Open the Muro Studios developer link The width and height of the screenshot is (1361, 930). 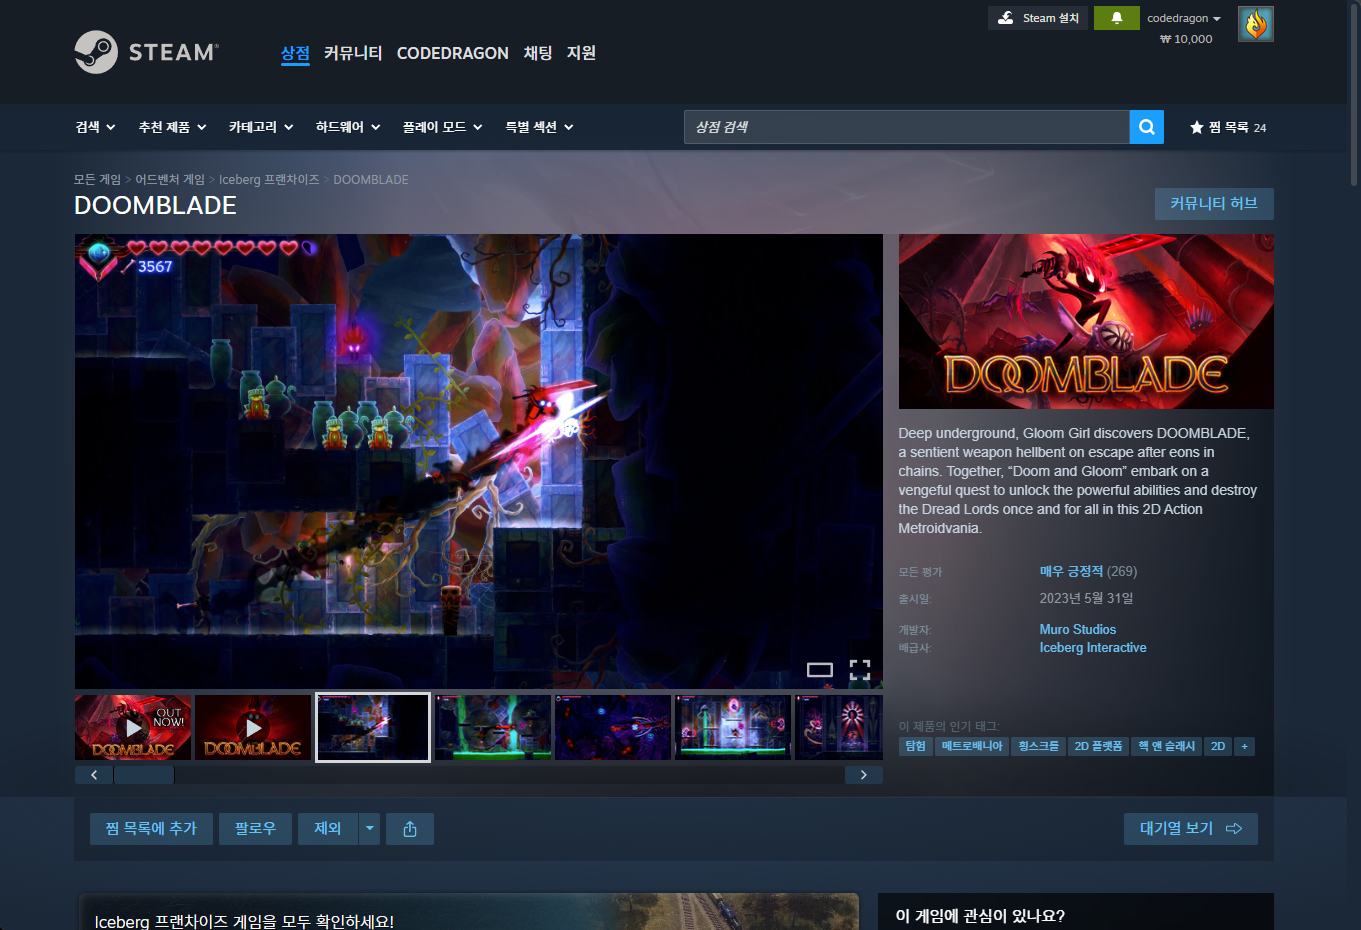(1077, 629)
